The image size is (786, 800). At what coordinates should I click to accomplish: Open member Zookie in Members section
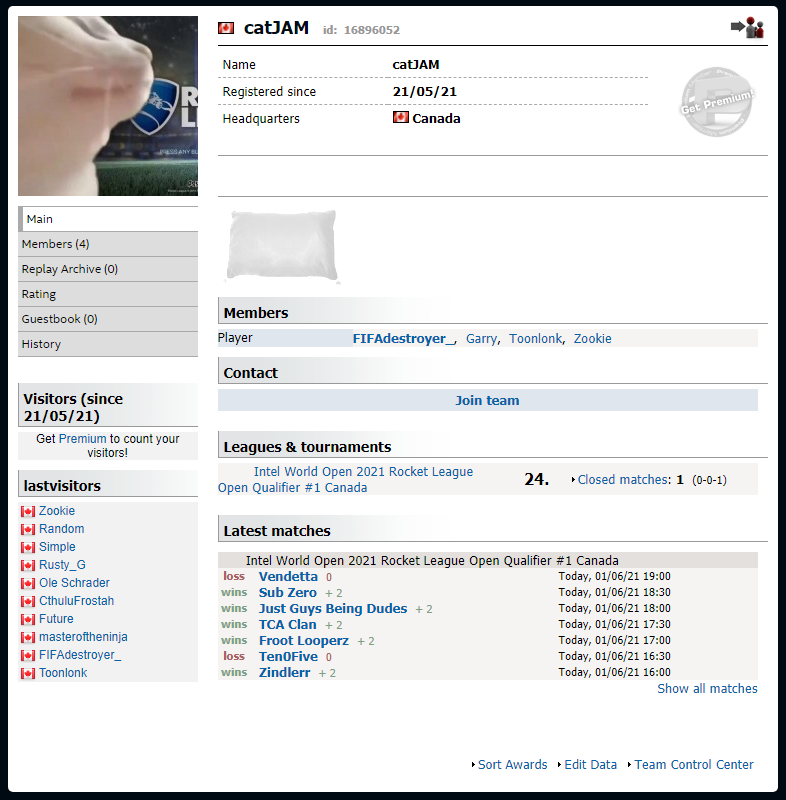coord(592,338)
